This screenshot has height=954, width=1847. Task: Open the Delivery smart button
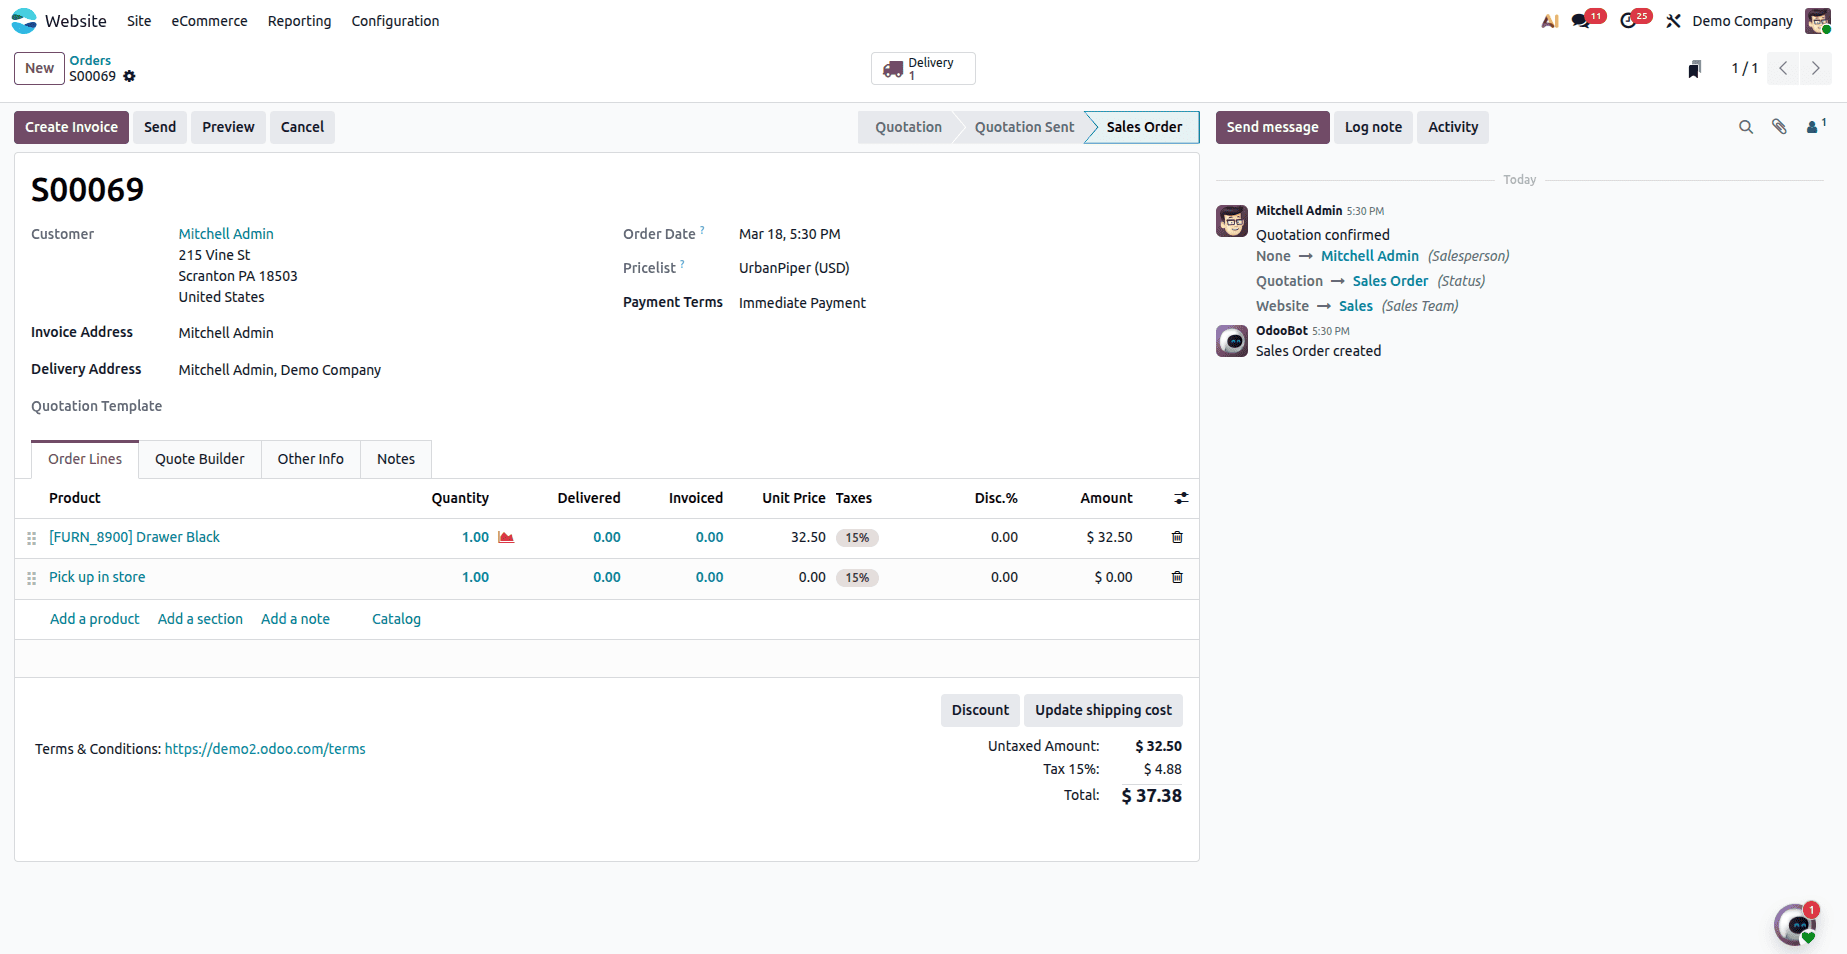(x=921, y=68)
